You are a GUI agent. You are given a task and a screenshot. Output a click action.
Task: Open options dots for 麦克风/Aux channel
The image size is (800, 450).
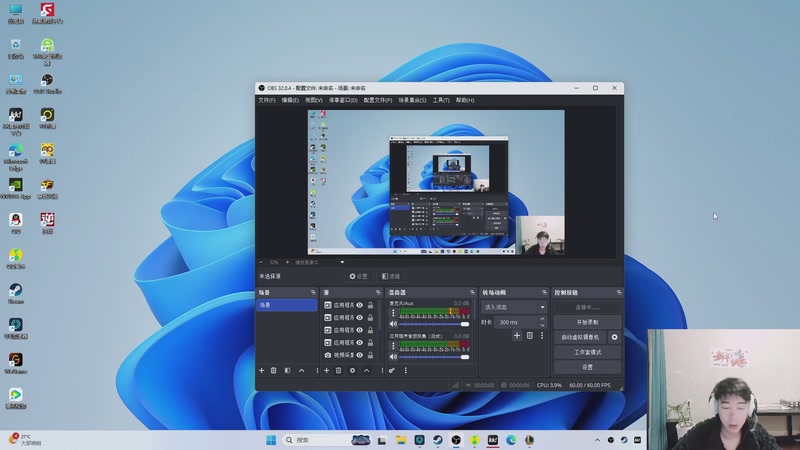393,313
